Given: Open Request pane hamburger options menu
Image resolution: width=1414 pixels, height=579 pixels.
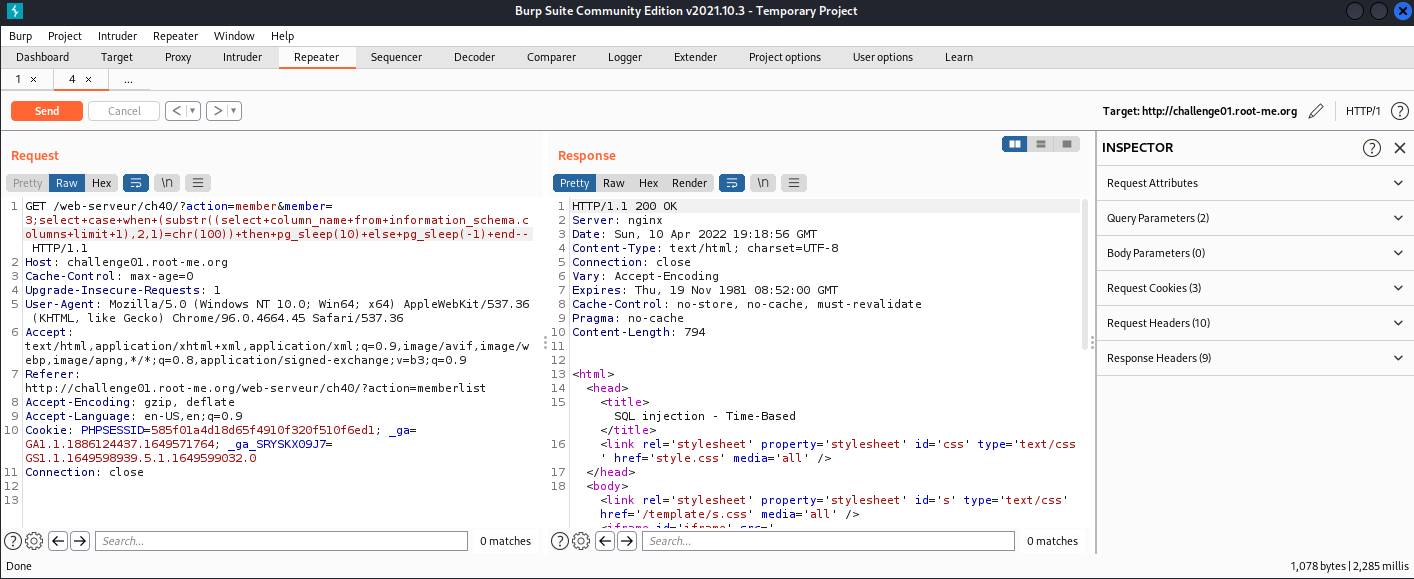Looking at the screenshot, I should [198, 183].
